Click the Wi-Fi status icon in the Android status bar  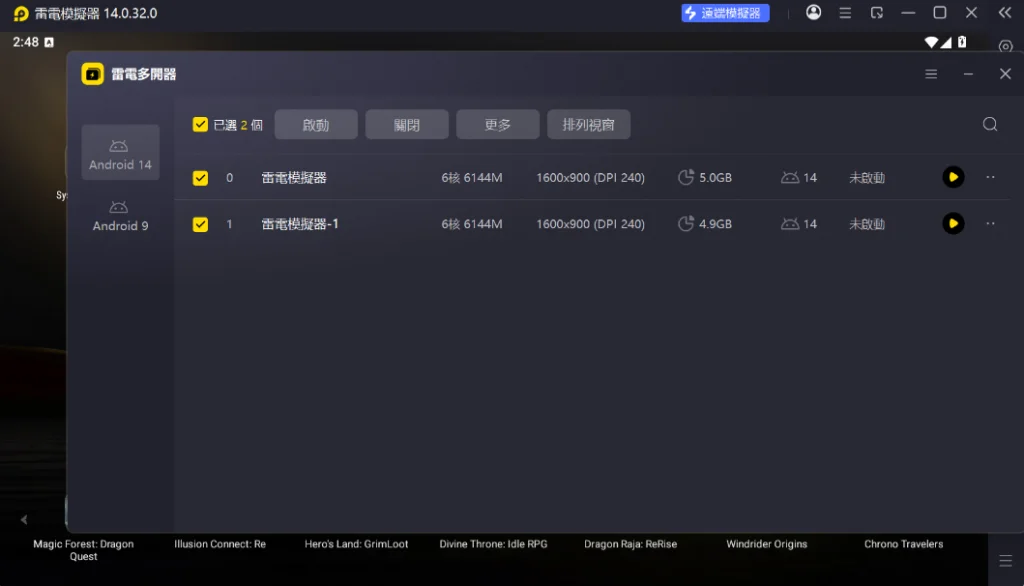point(931,42)
